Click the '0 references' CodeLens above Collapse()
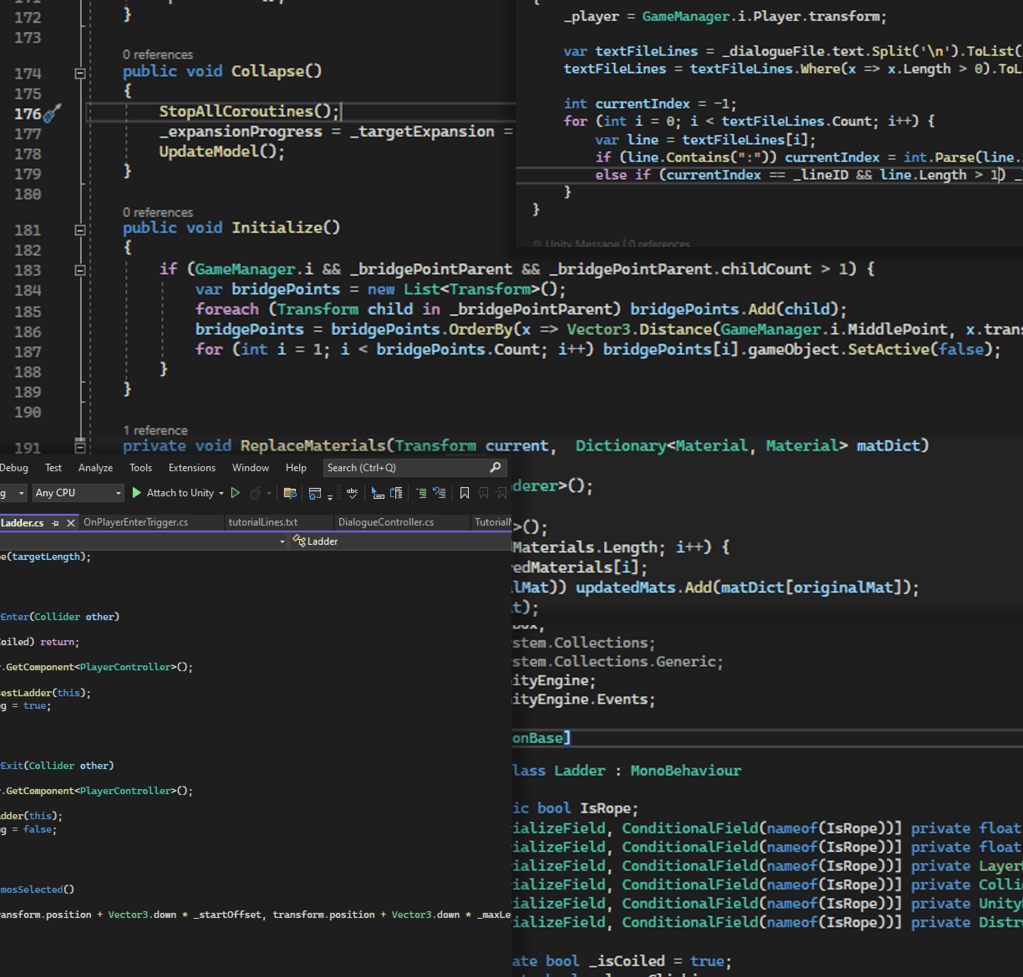The width and height of the screenshot is (1023, 977). click(158, 54)
